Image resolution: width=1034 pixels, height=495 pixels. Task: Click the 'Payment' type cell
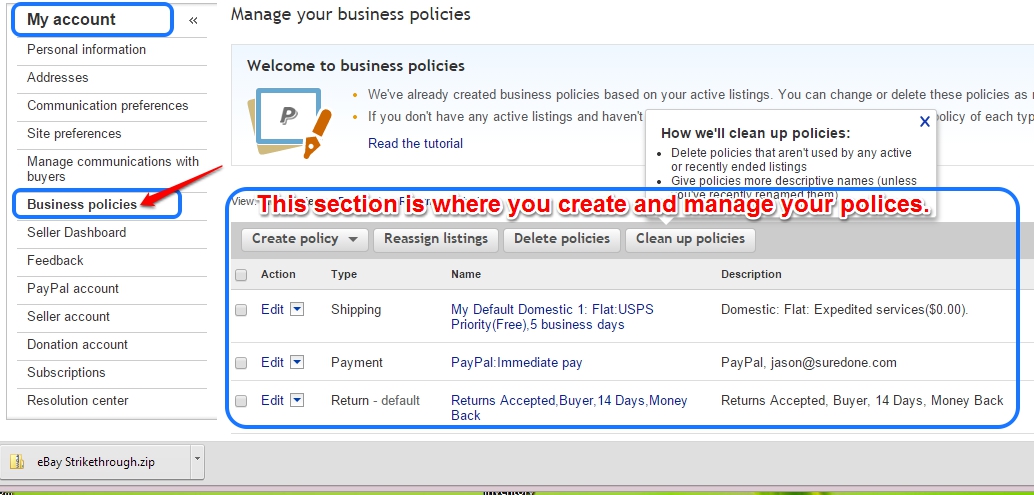[x=357, y=363]
